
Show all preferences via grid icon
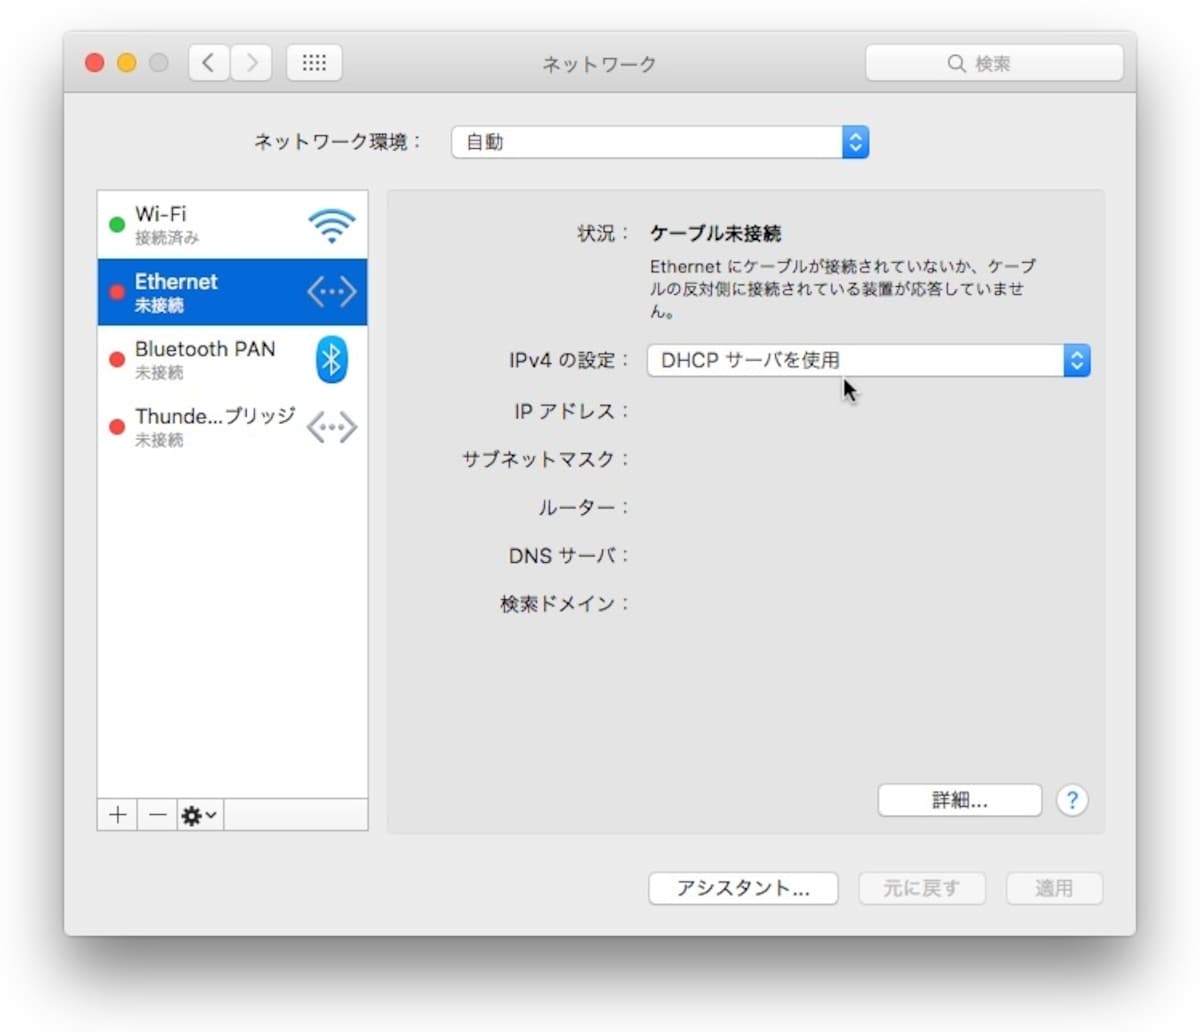pos(314,63)
